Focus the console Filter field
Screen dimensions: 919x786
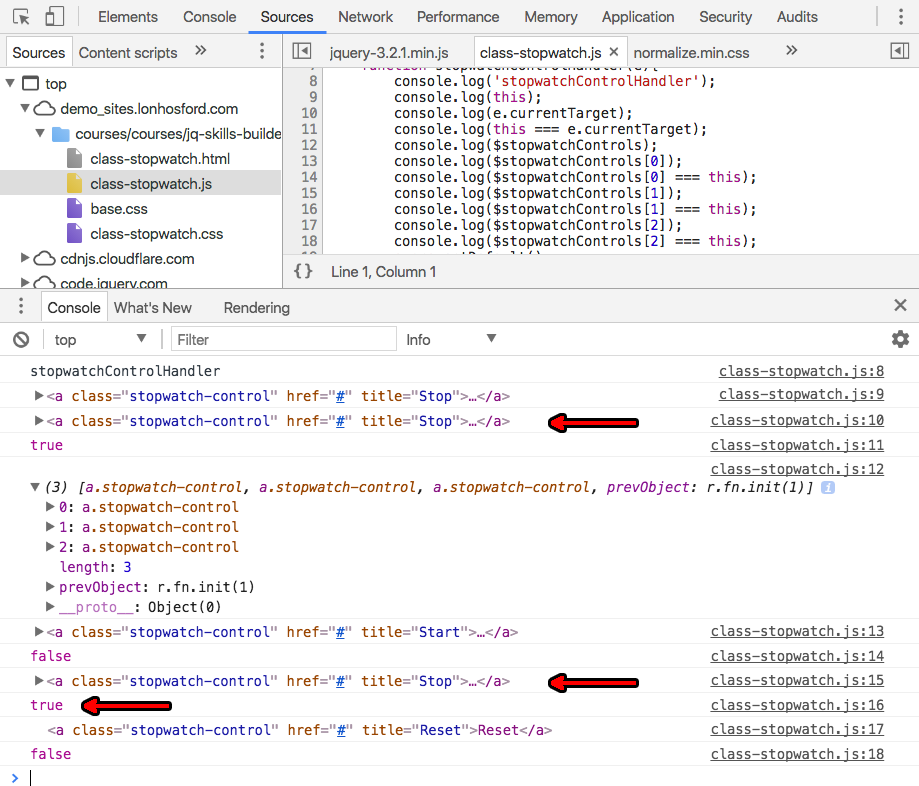284,339
